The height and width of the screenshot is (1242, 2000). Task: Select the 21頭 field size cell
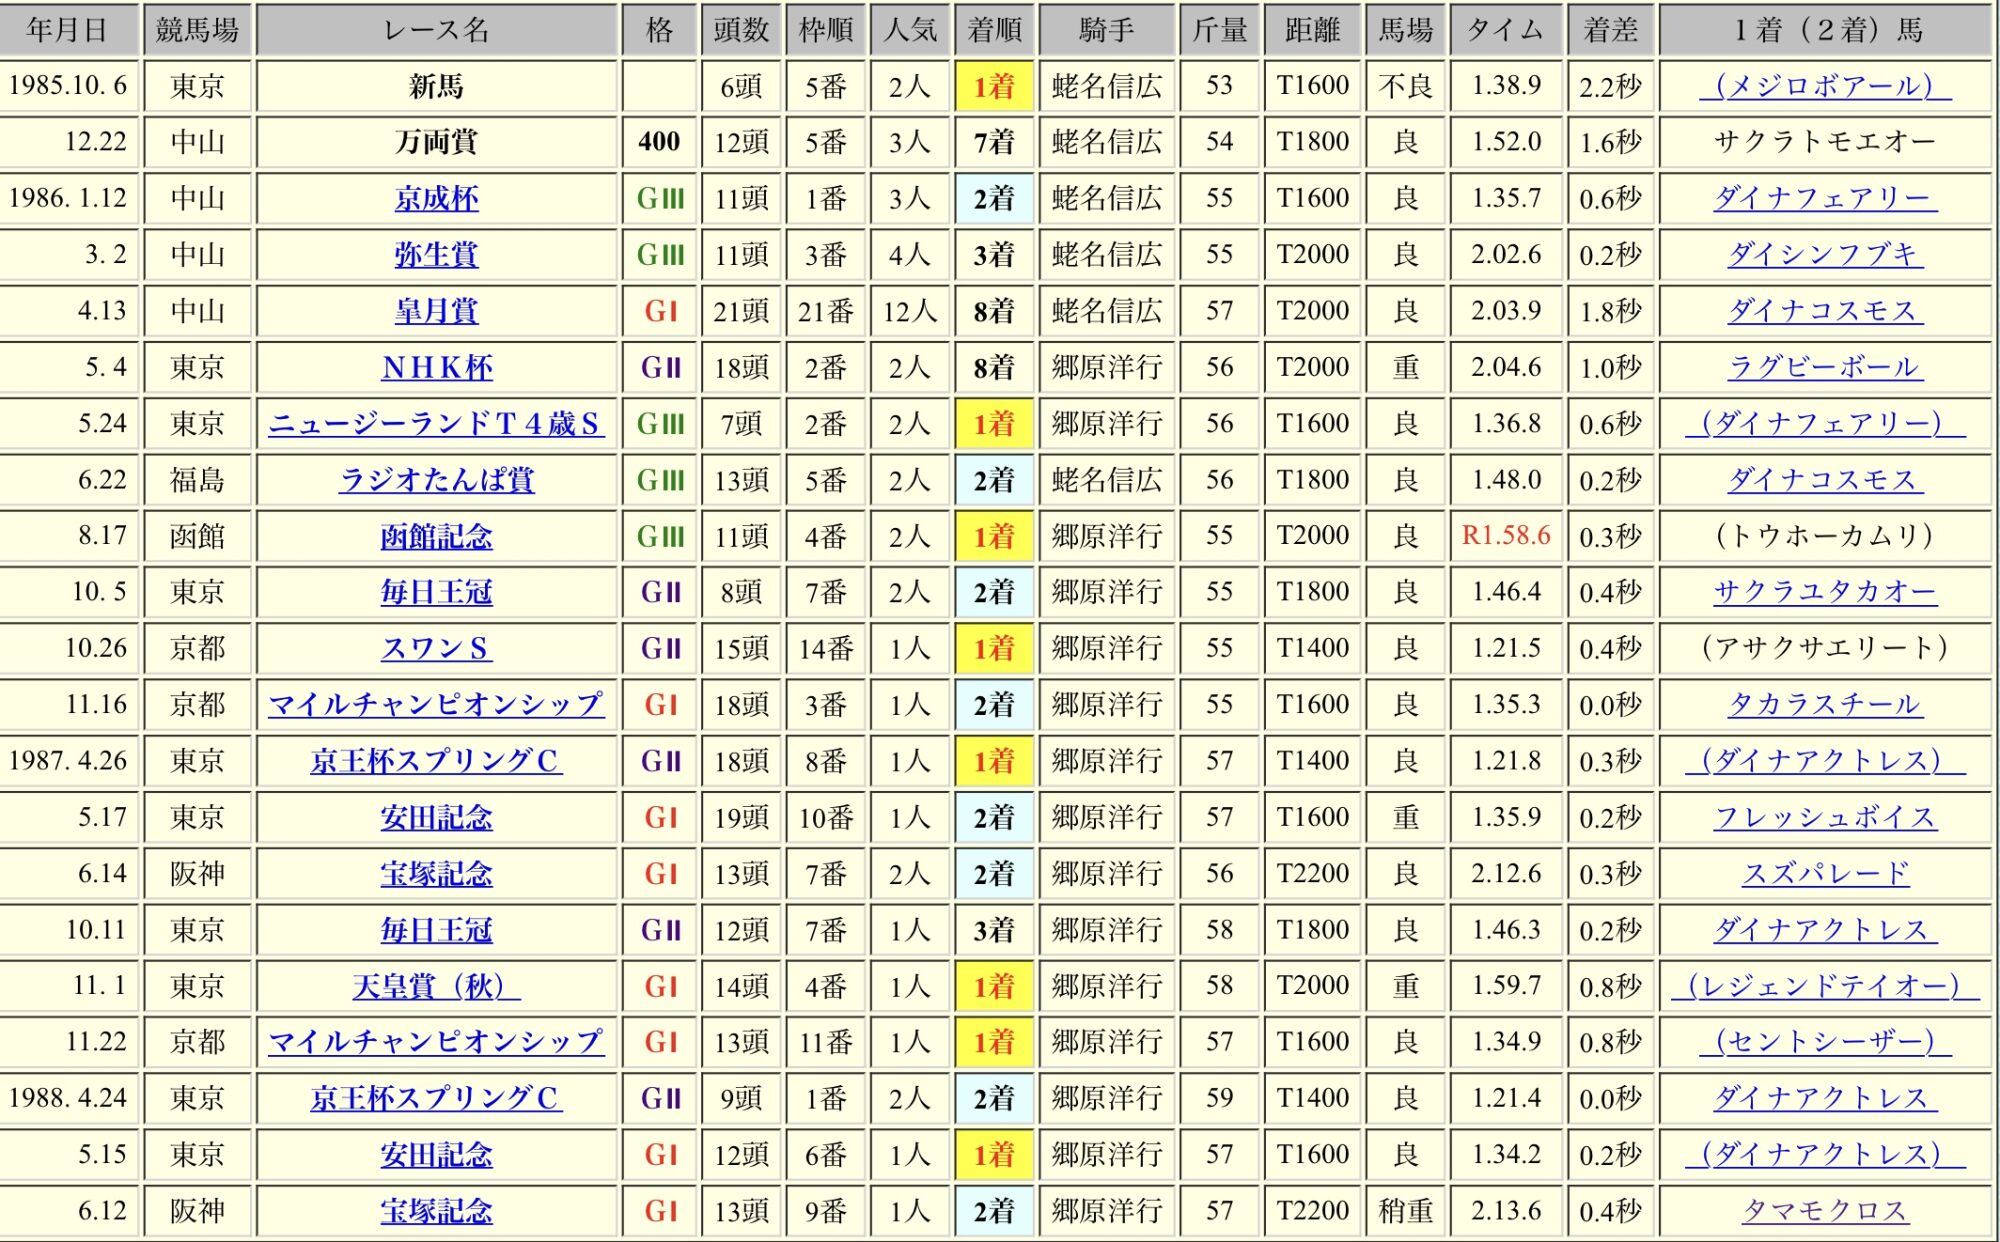coord(741,311)
